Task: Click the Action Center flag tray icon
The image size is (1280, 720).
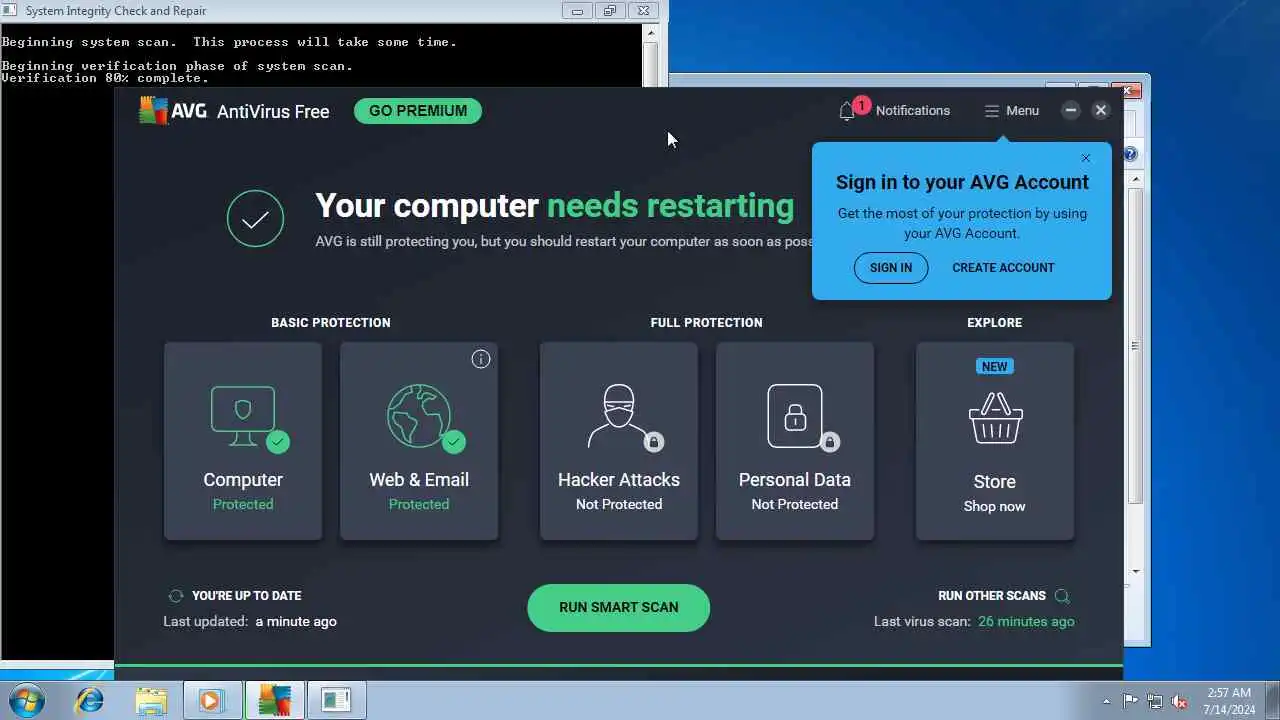Action: [x=1131, y=701]
